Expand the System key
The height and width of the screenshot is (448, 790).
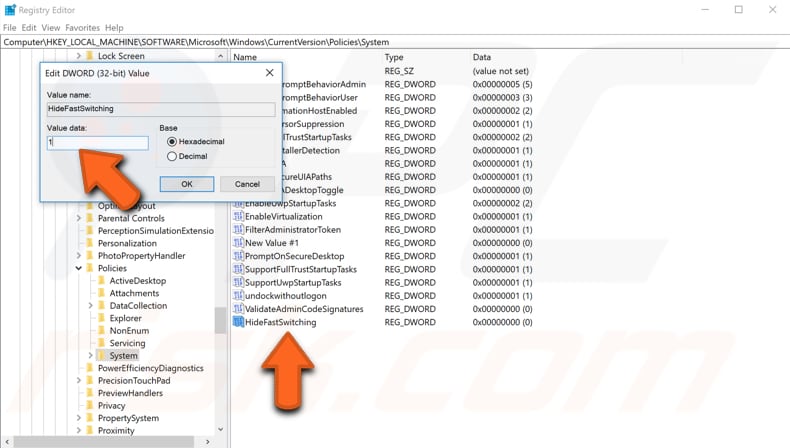pyautogui.click(x=90, y=355)
